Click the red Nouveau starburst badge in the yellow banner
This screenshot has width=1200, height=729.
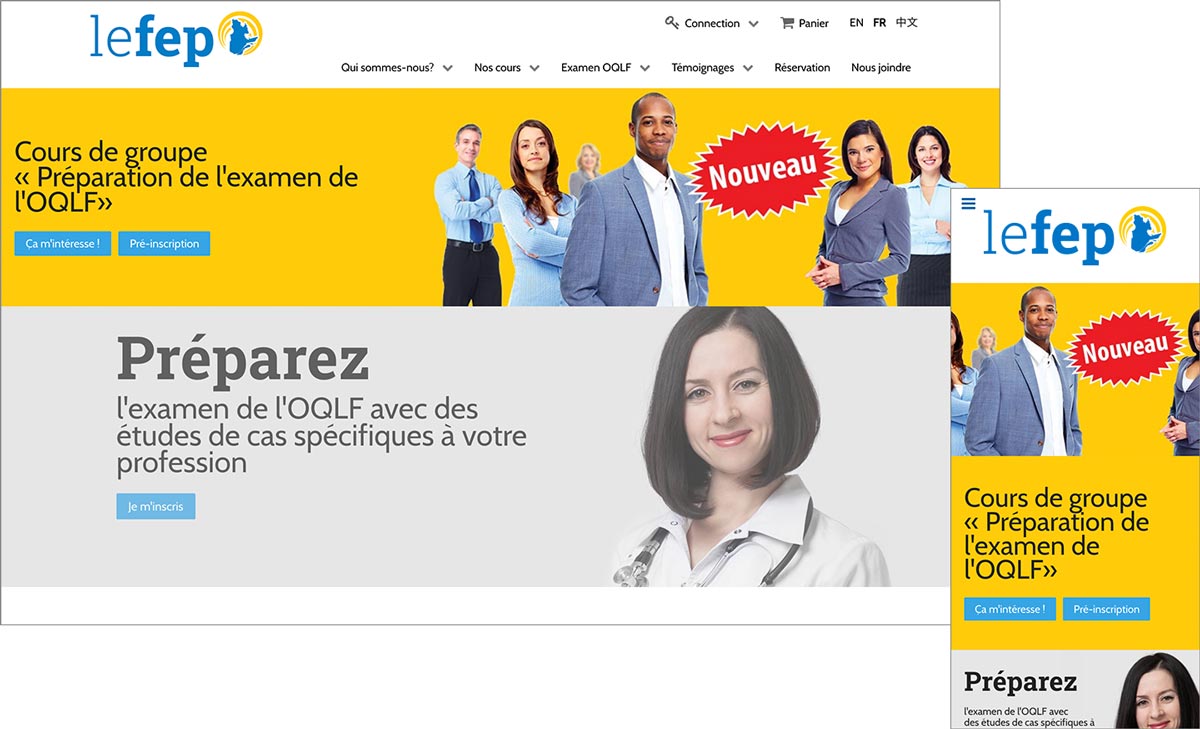point(762,169)
